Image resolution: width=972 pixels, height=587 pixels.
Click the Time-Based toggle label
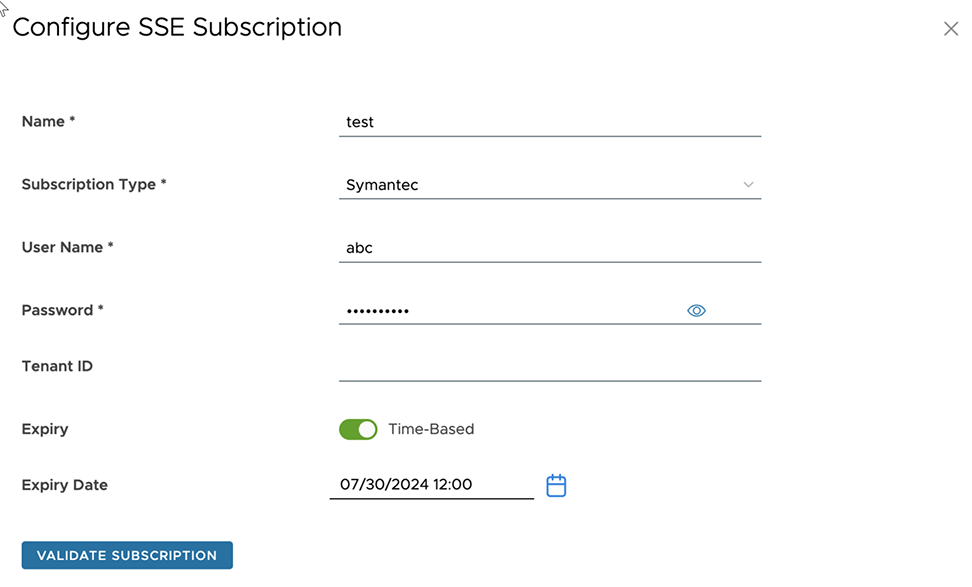click(431, 429)
